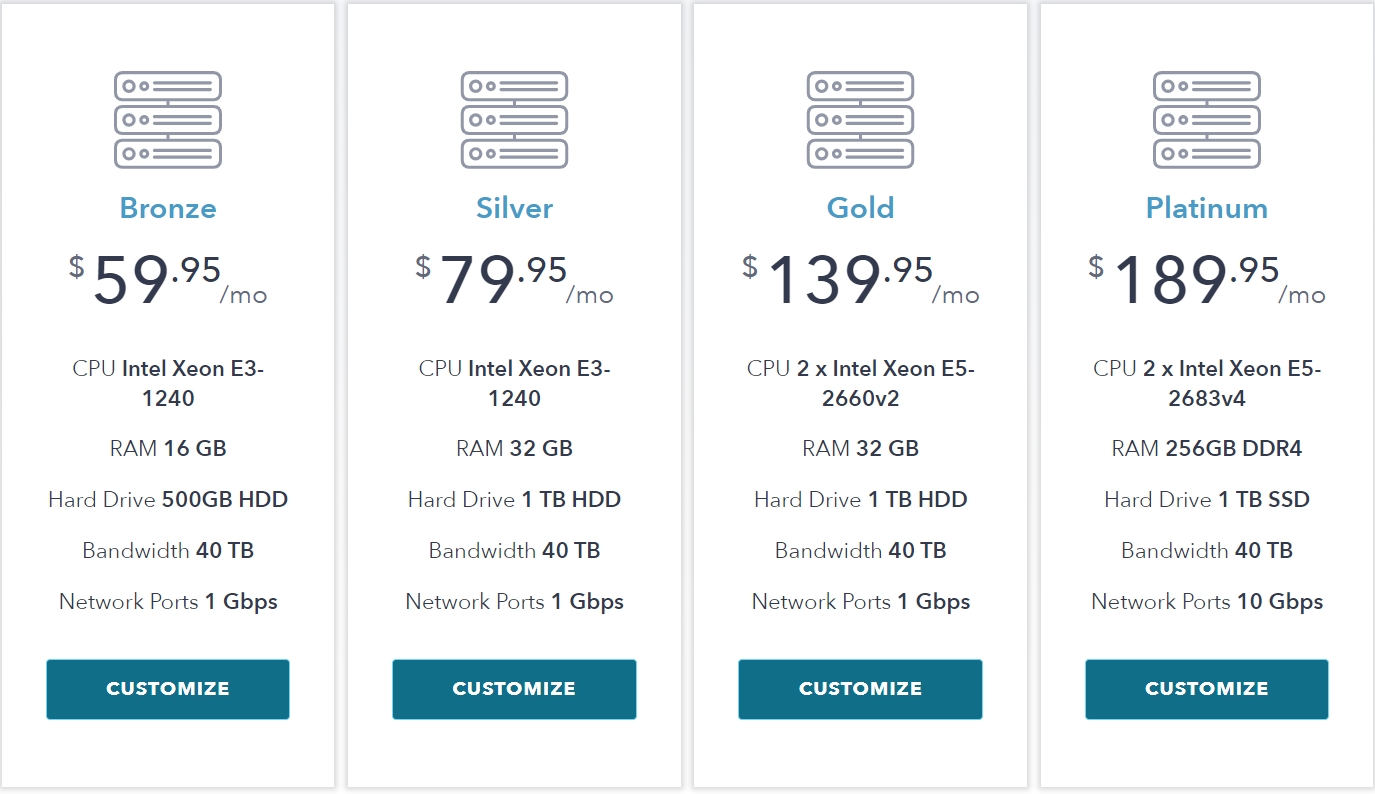The width and height of the screenshot is (1375, 794).
Task: Customize the Bronze server plan
Action: pyautogui.click(x=168, y=689)
